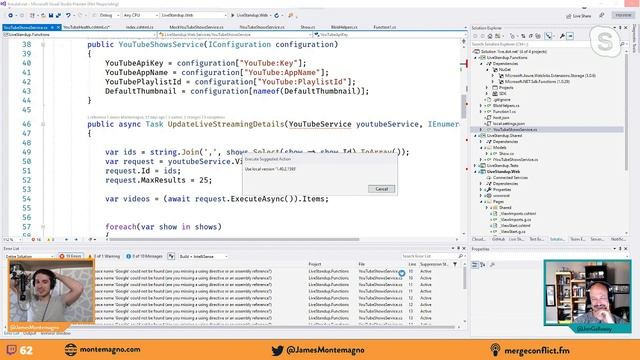Collapse the UpdateLiveStreamingDetails method at line 46
The width and height of the screenshot is (640, 360).
coord(43,124)
